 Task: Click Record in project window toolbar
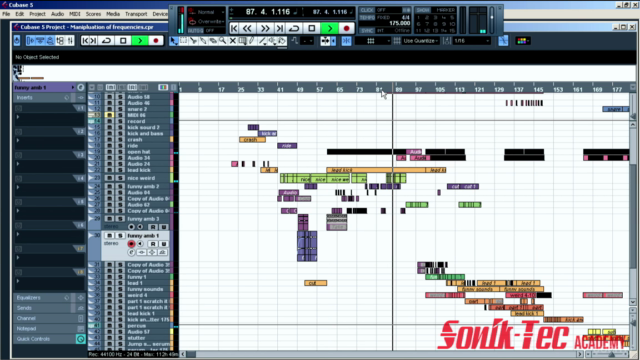[x=156, y=41]
